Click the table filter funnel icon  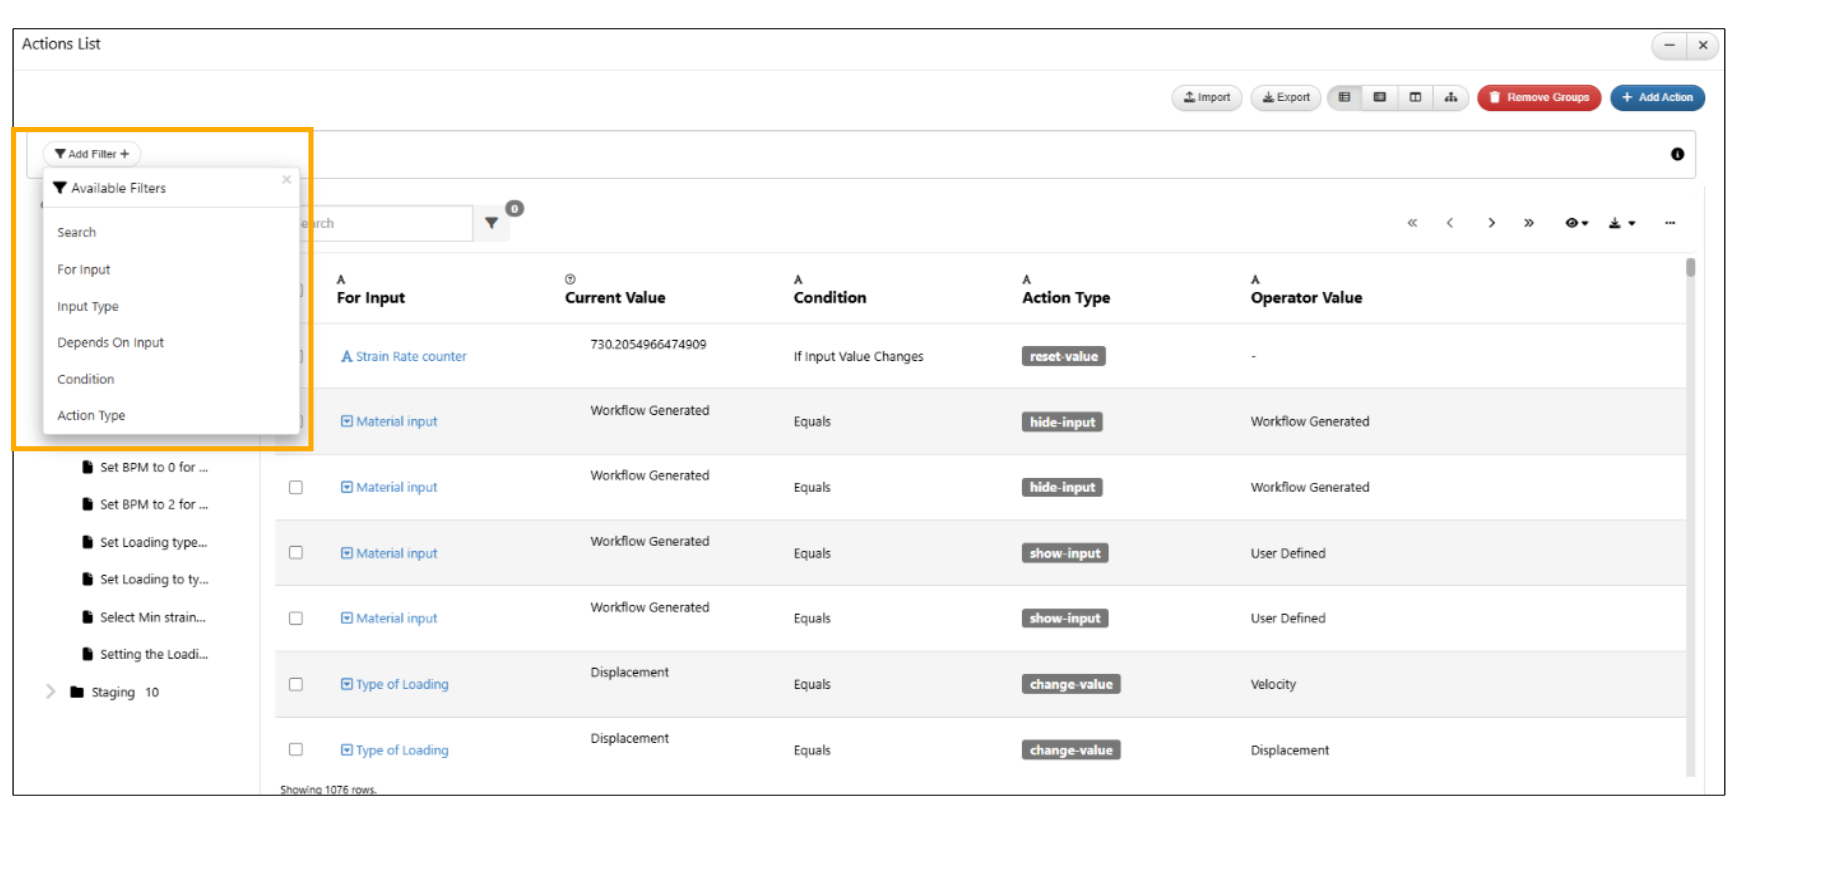tap(491, 223)
